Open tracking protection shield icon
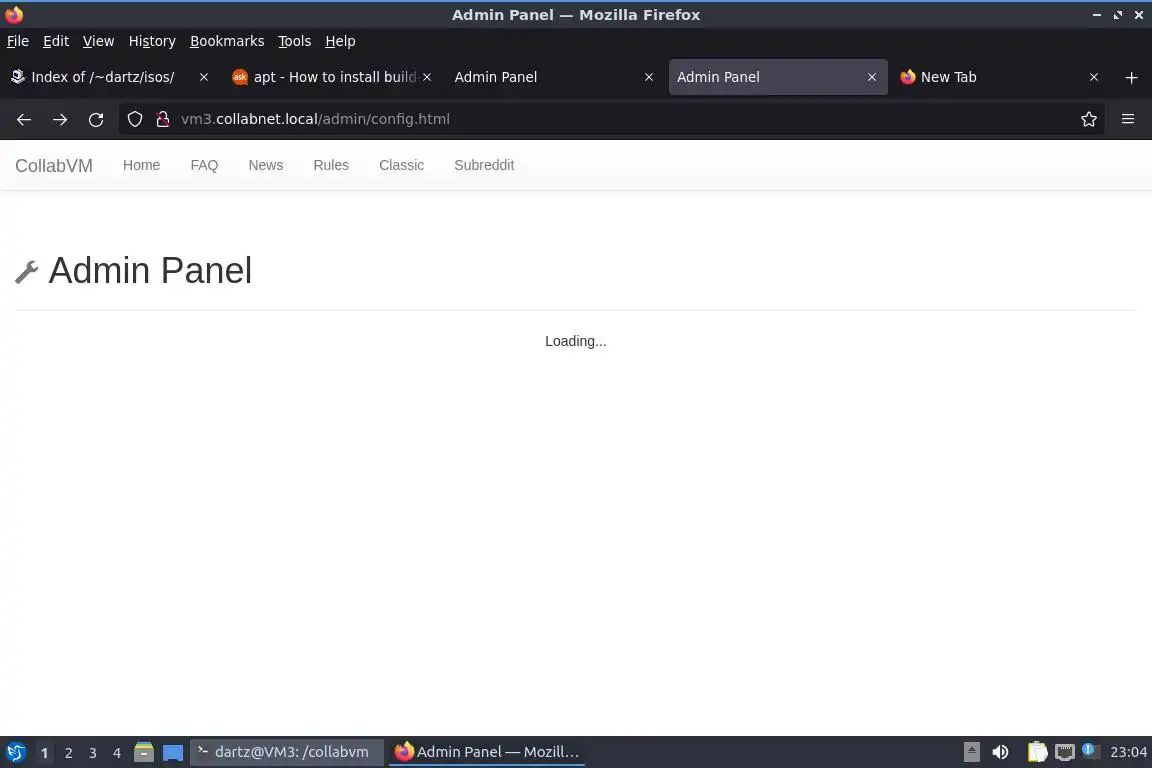 coord(134,119)
